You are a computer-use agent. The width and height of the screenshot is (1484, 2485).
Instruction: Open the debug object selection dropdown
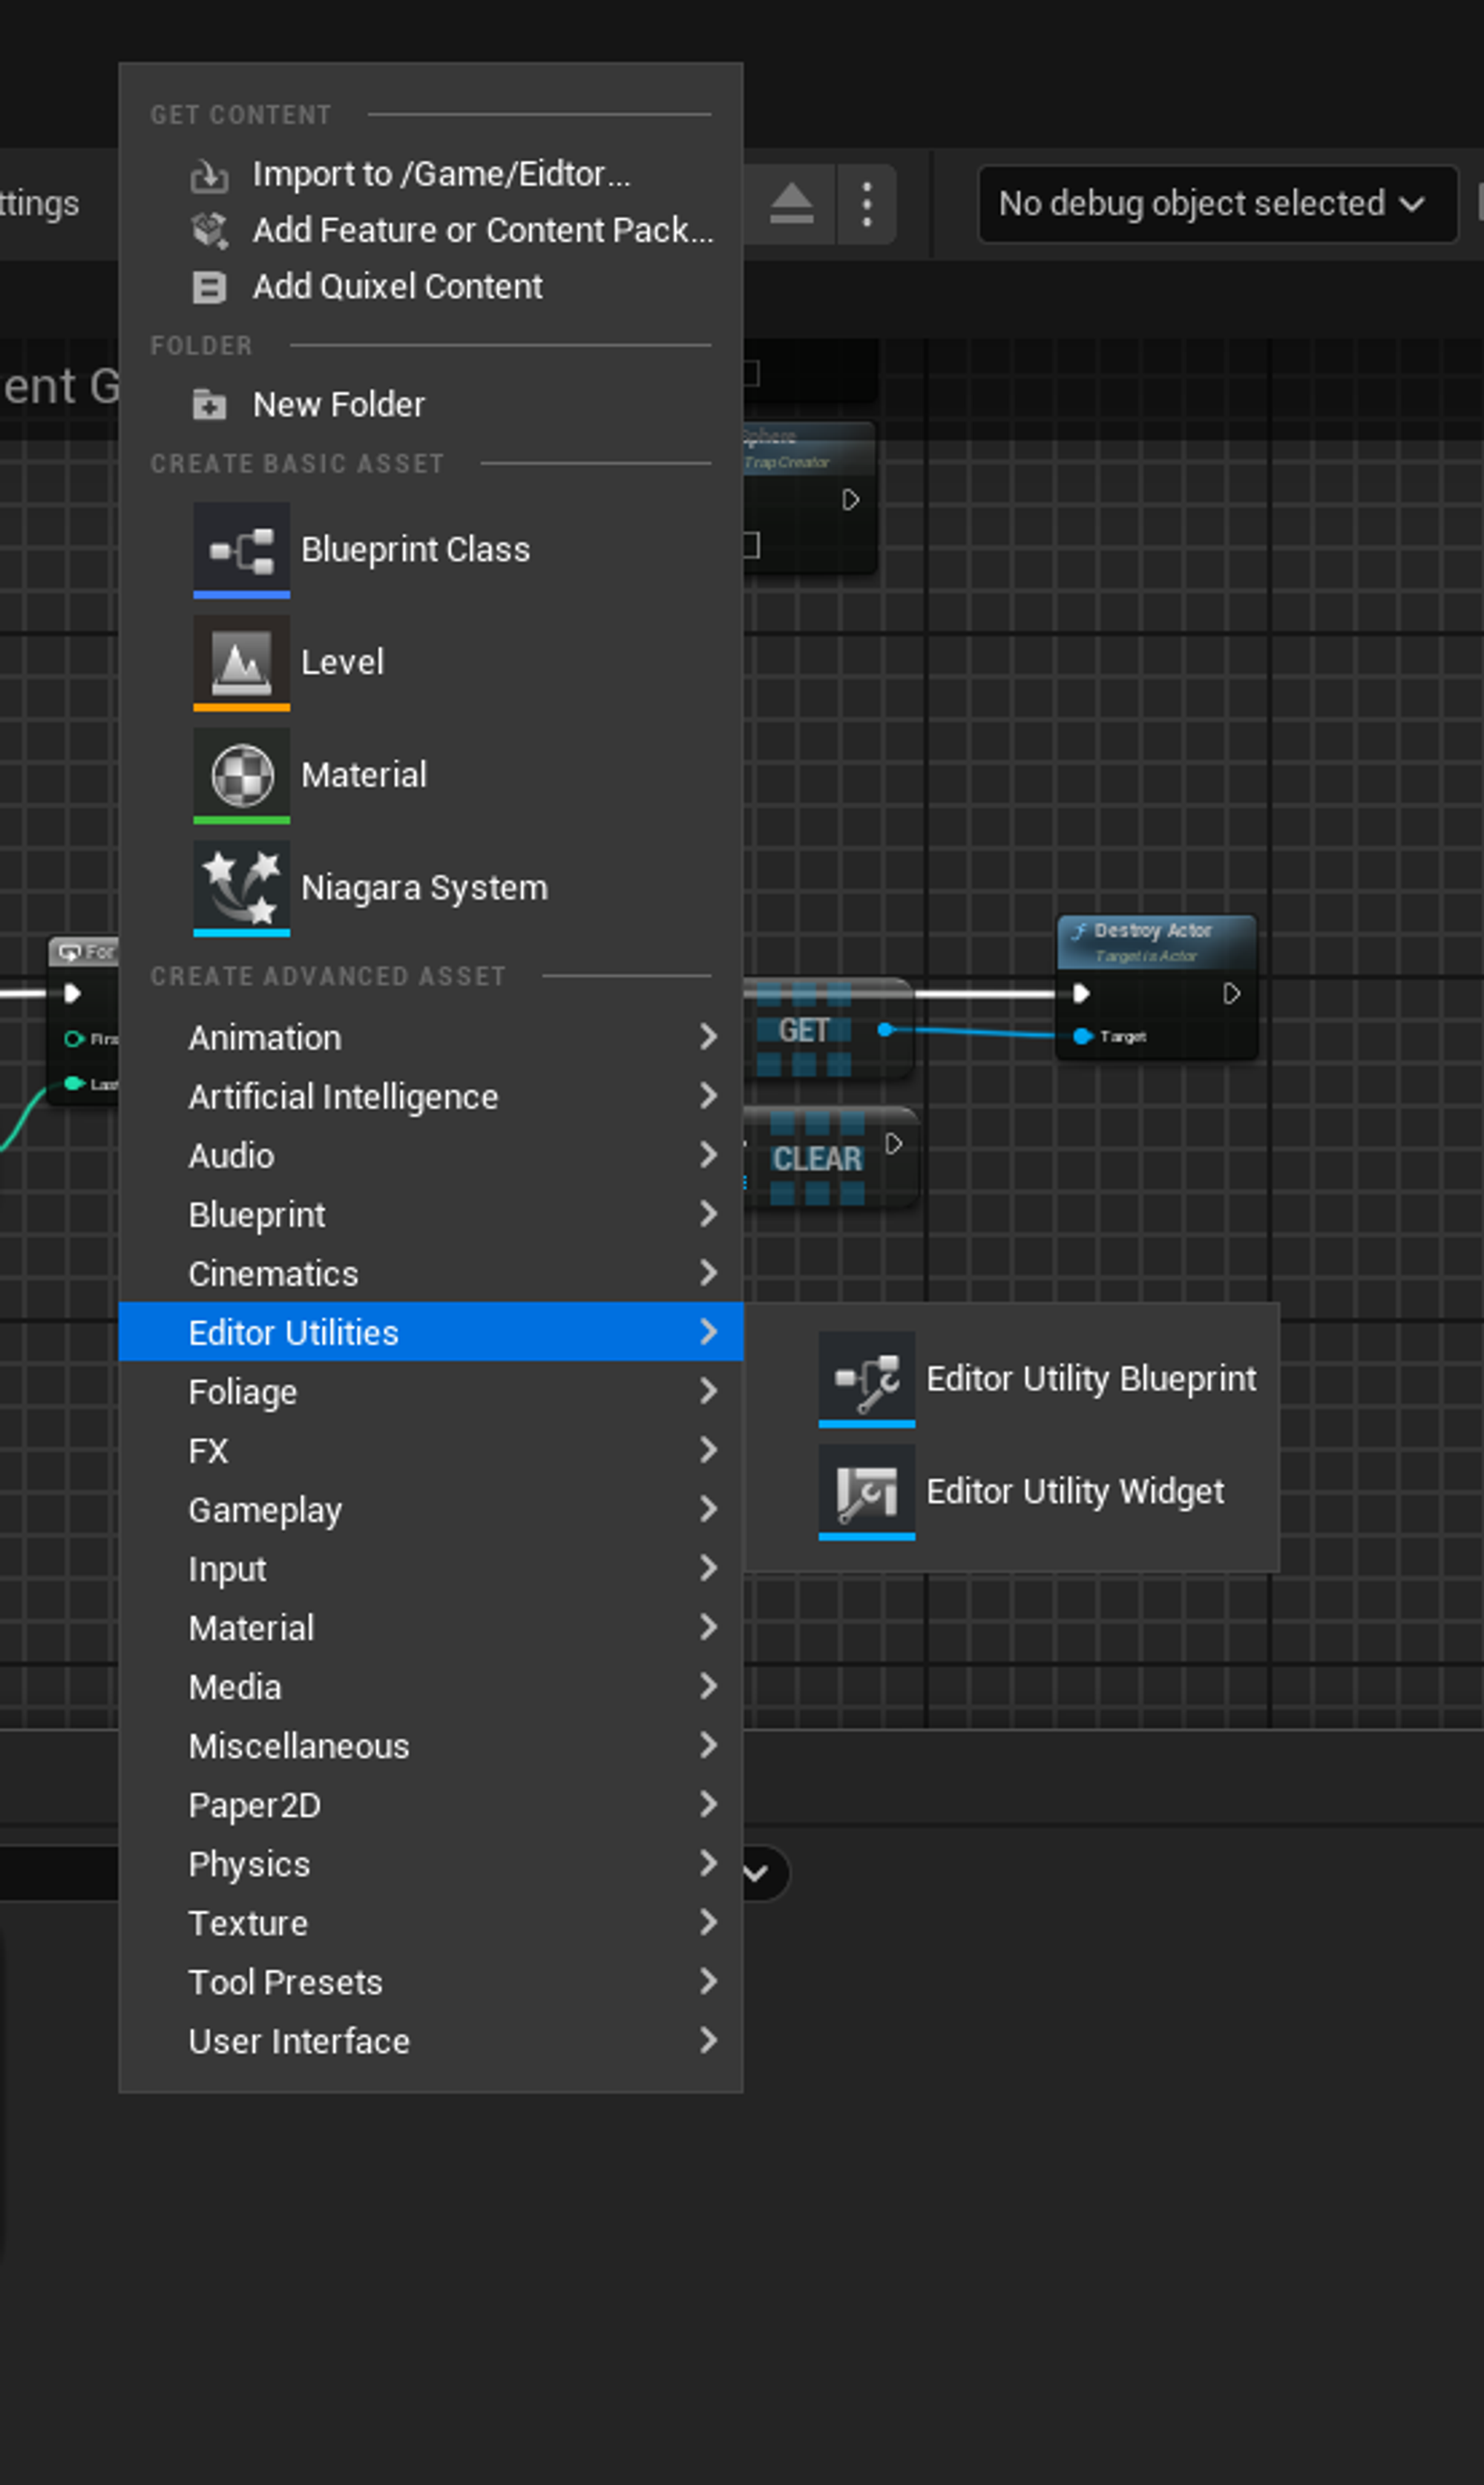click(x=1216, y=204)
